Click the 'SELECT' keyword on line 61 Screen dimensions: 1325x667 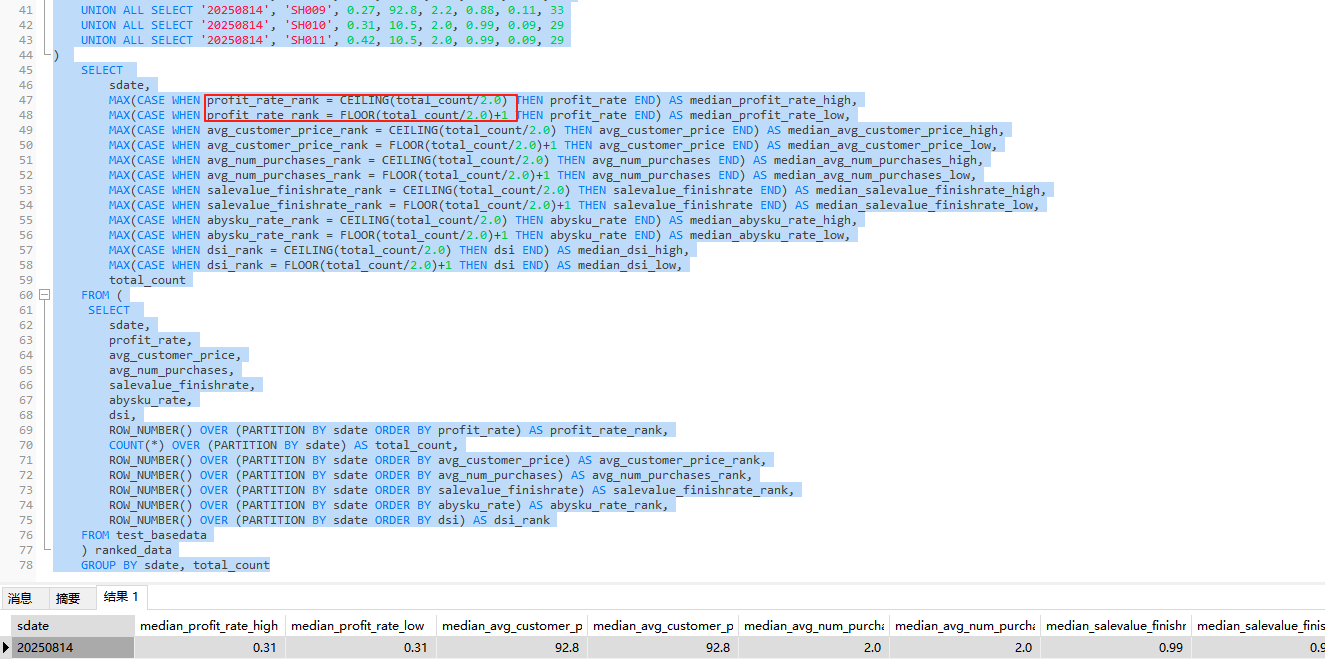pyautogui.click(x=109, y=310)
